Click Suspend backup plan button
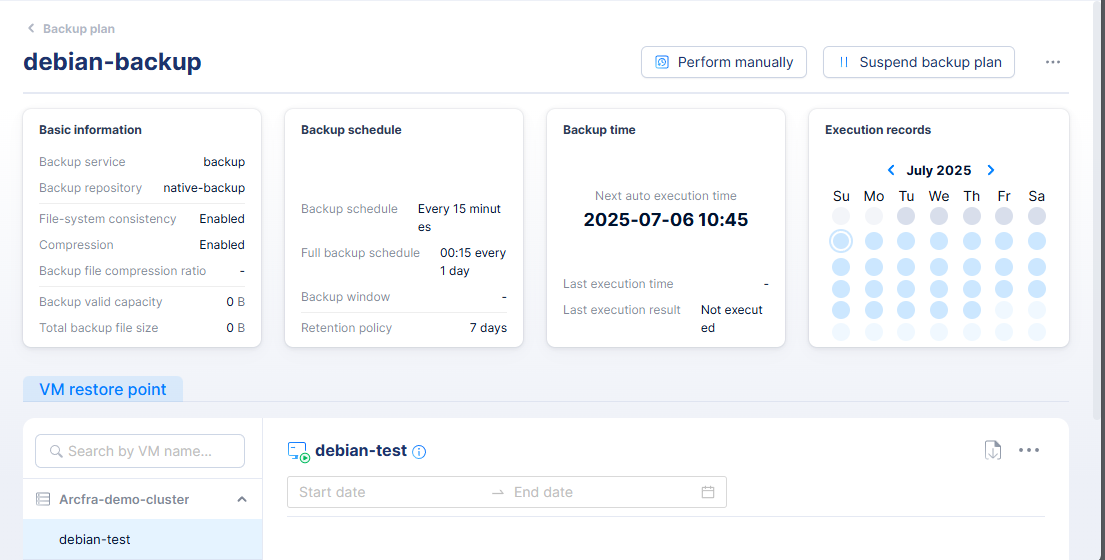The width and height of the screenshot is (1105, 560). [x=919, y=62]
